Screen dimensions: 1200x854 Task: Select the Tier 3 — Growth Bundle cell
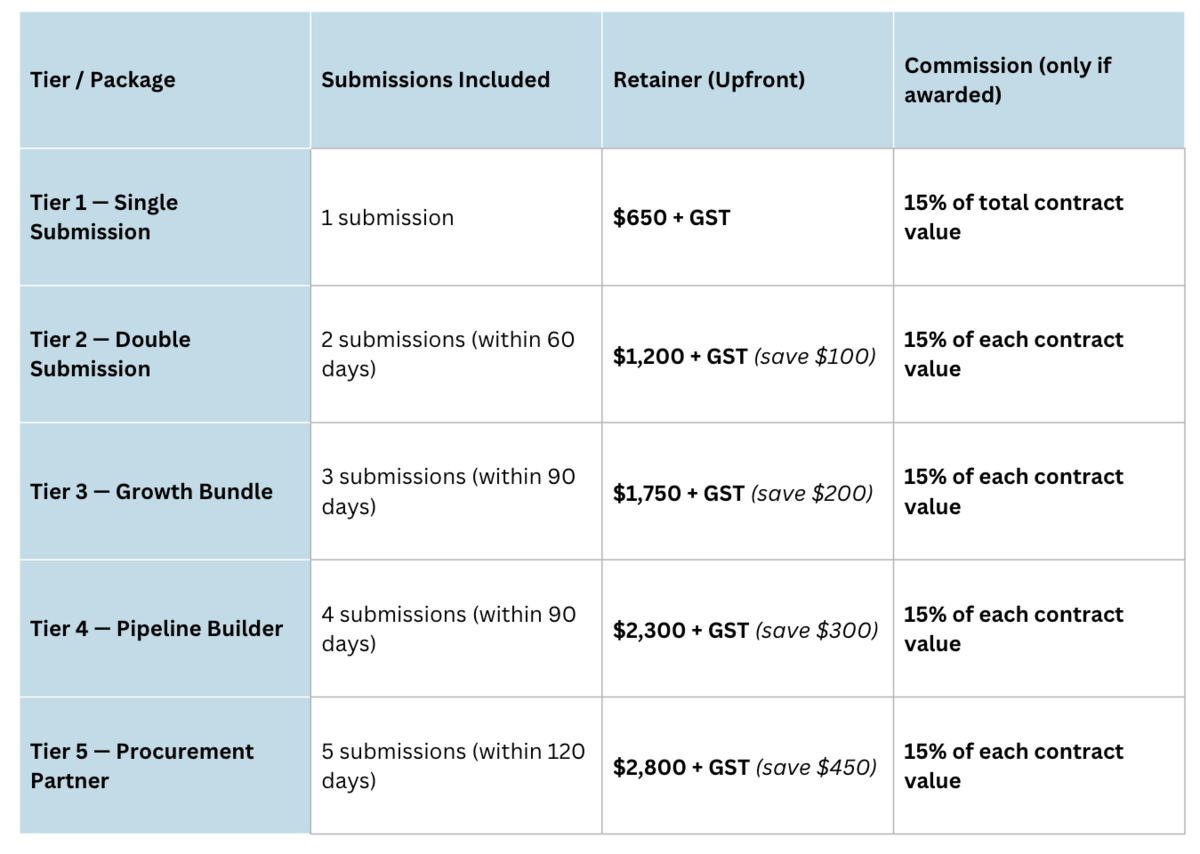click(x=151, y=491)
